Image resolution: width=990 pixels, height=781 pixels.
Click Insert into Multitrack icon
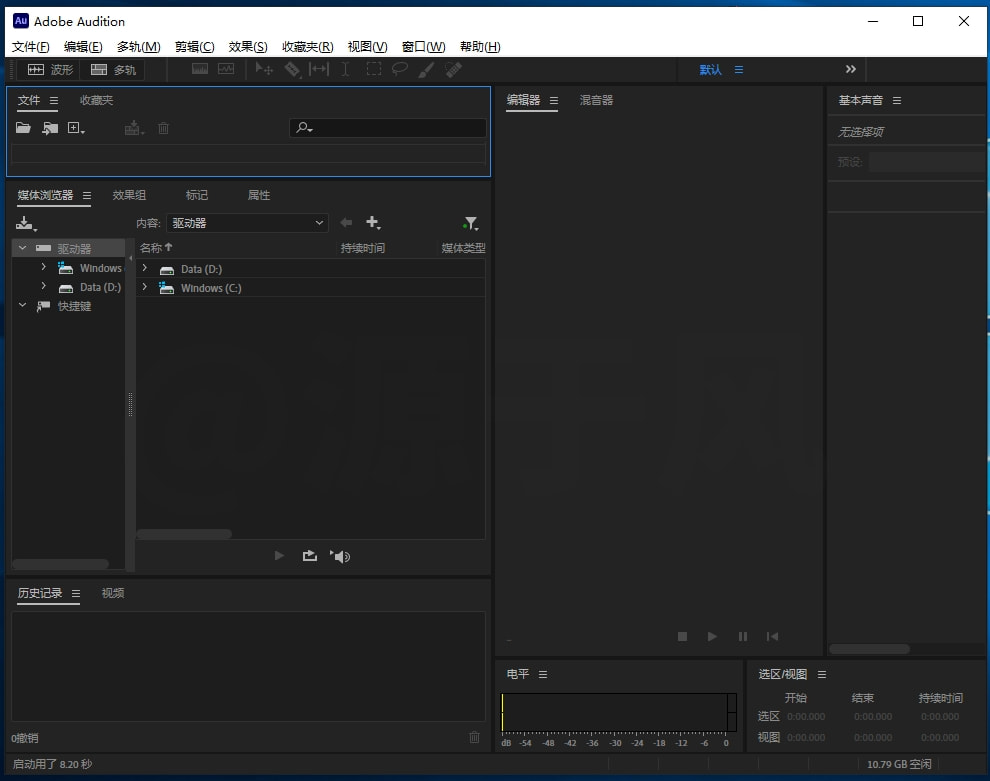point(134,128)
